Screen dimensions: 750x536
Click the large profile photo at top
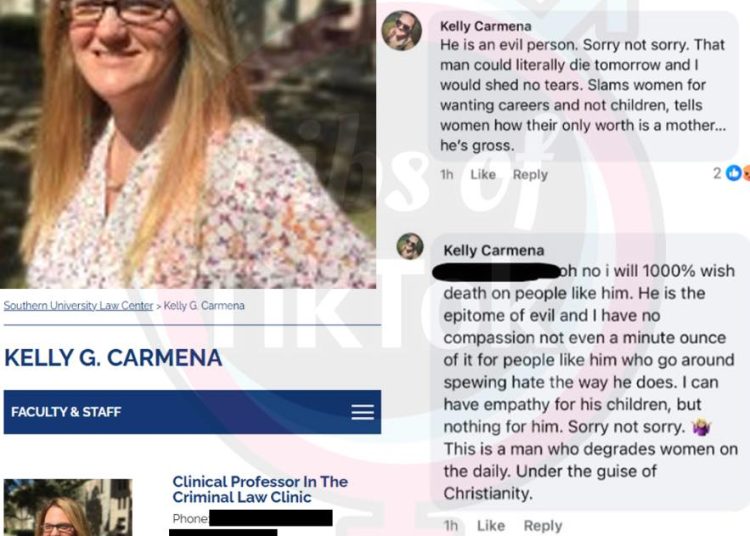coord(188,144)
